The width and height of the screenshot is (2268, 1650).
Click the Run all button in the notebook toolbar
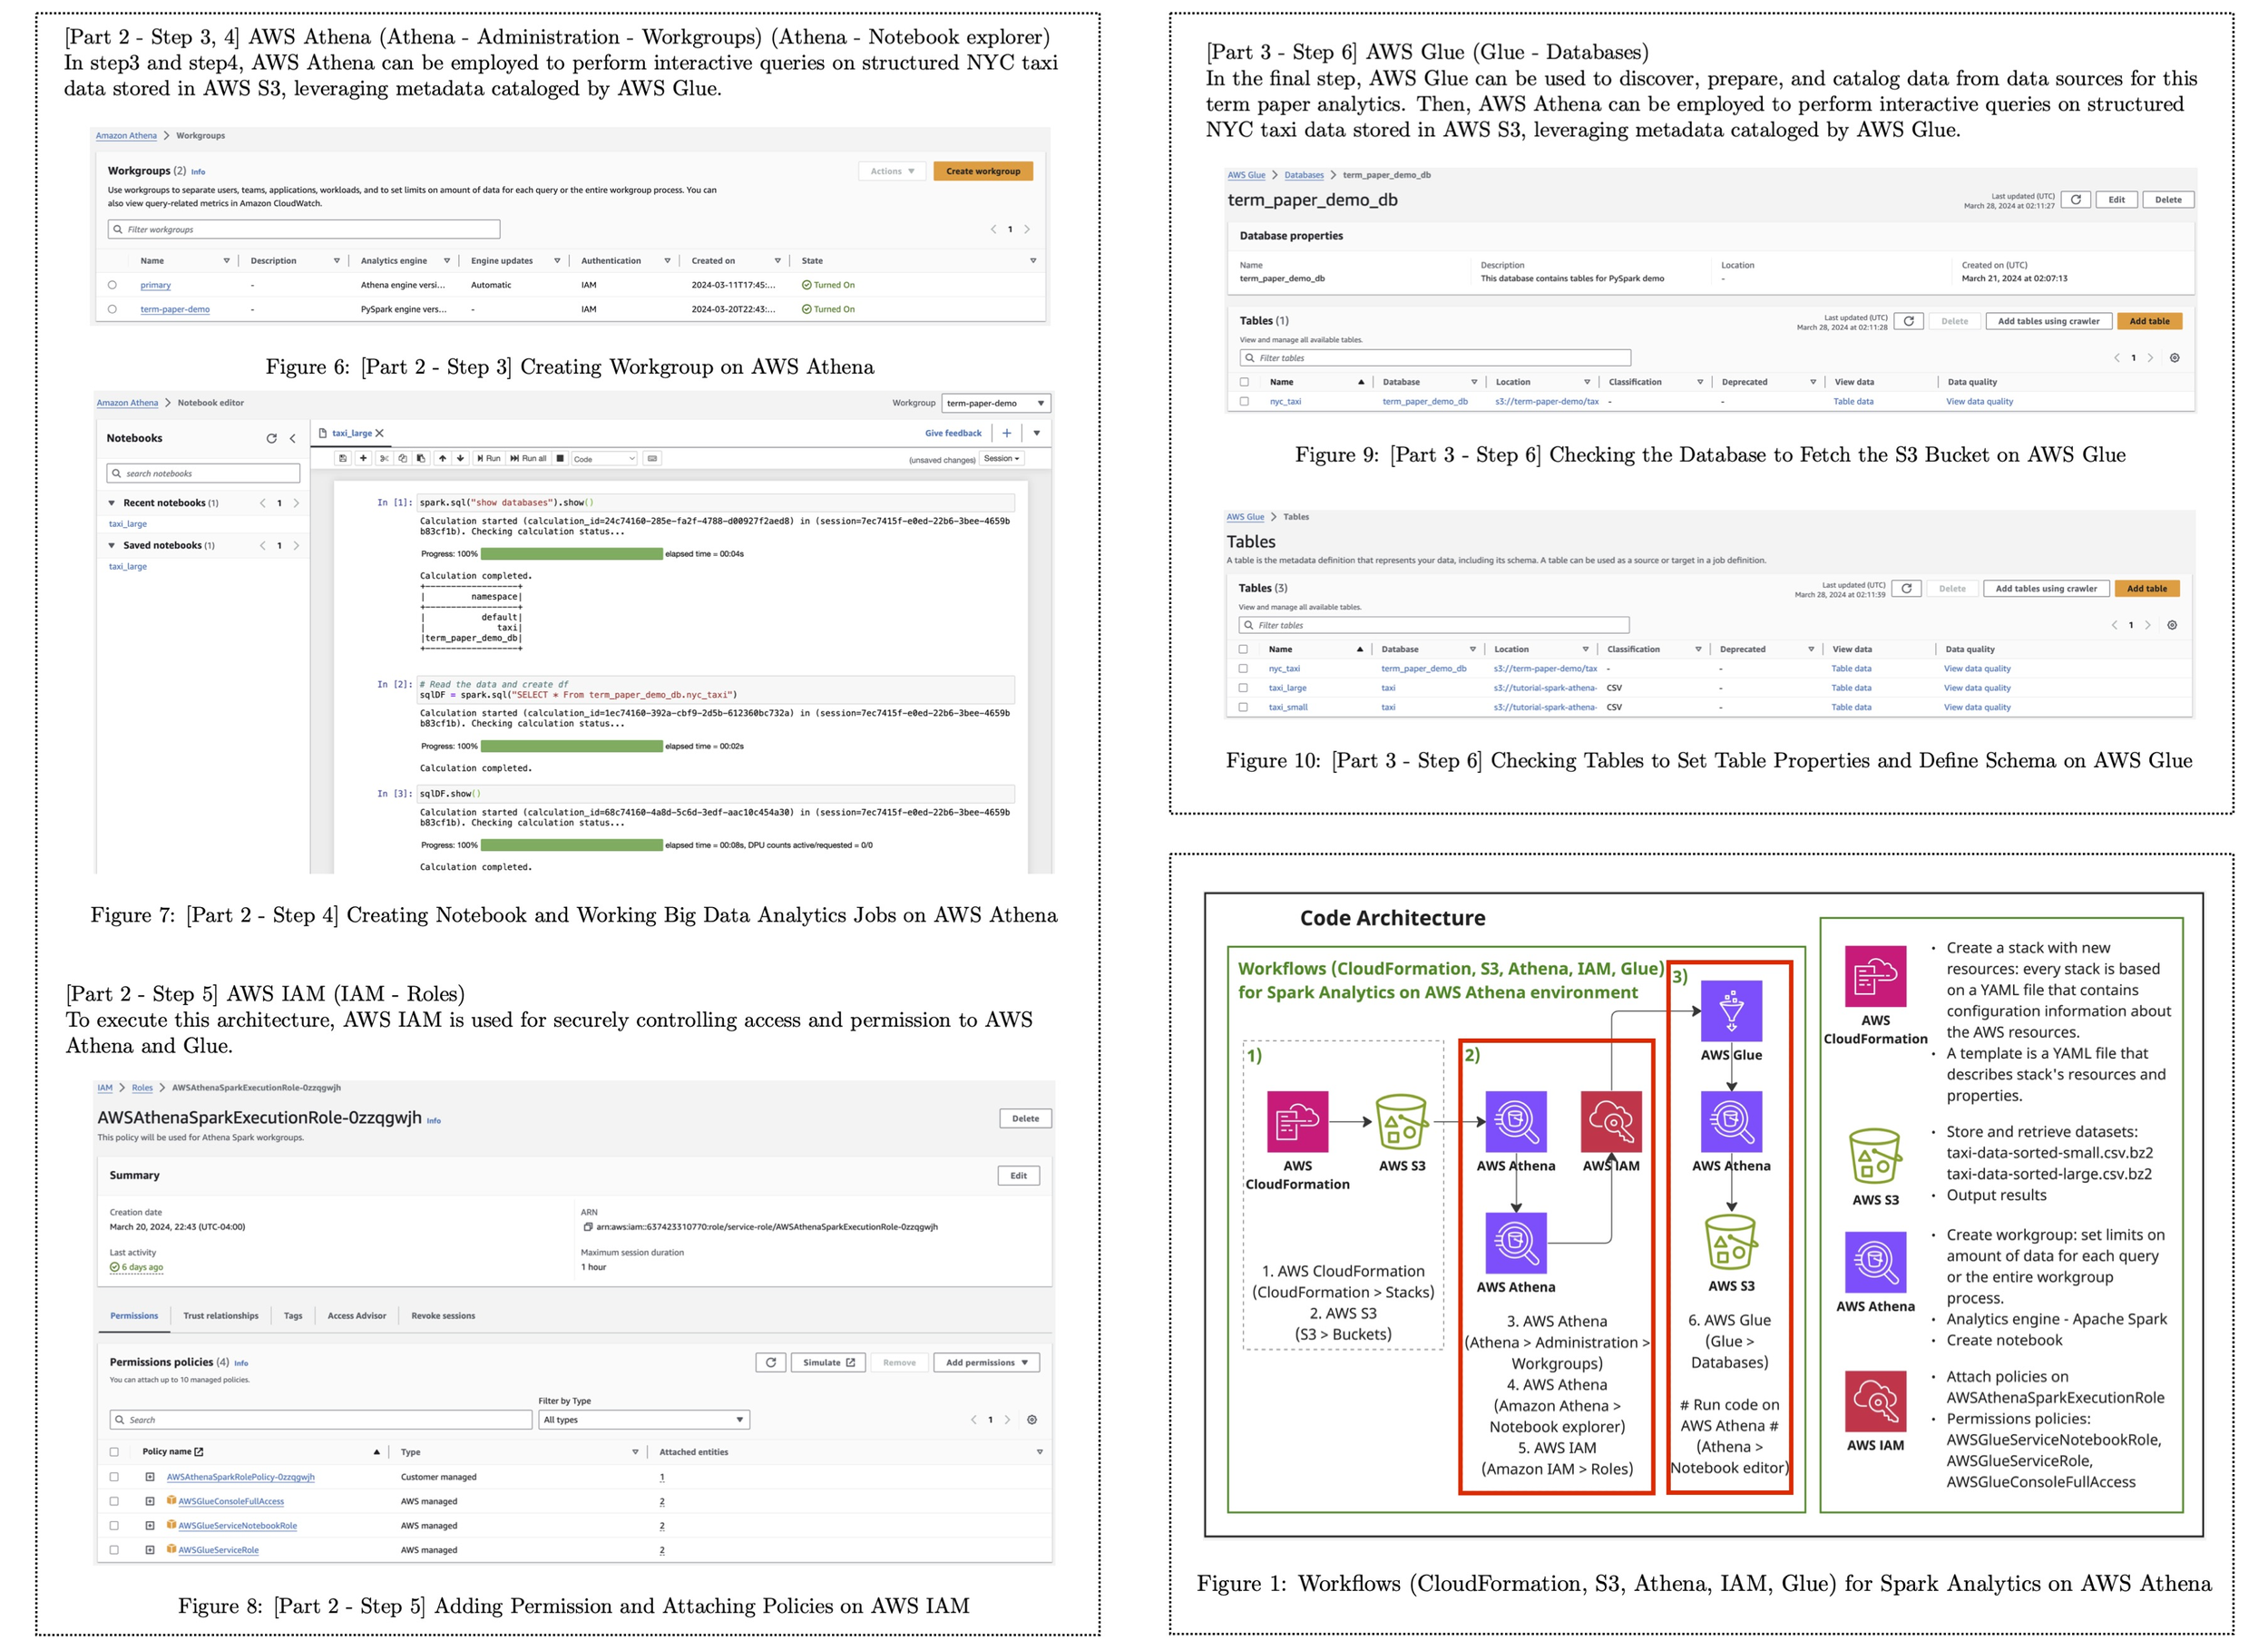click(x=528, y=458)
